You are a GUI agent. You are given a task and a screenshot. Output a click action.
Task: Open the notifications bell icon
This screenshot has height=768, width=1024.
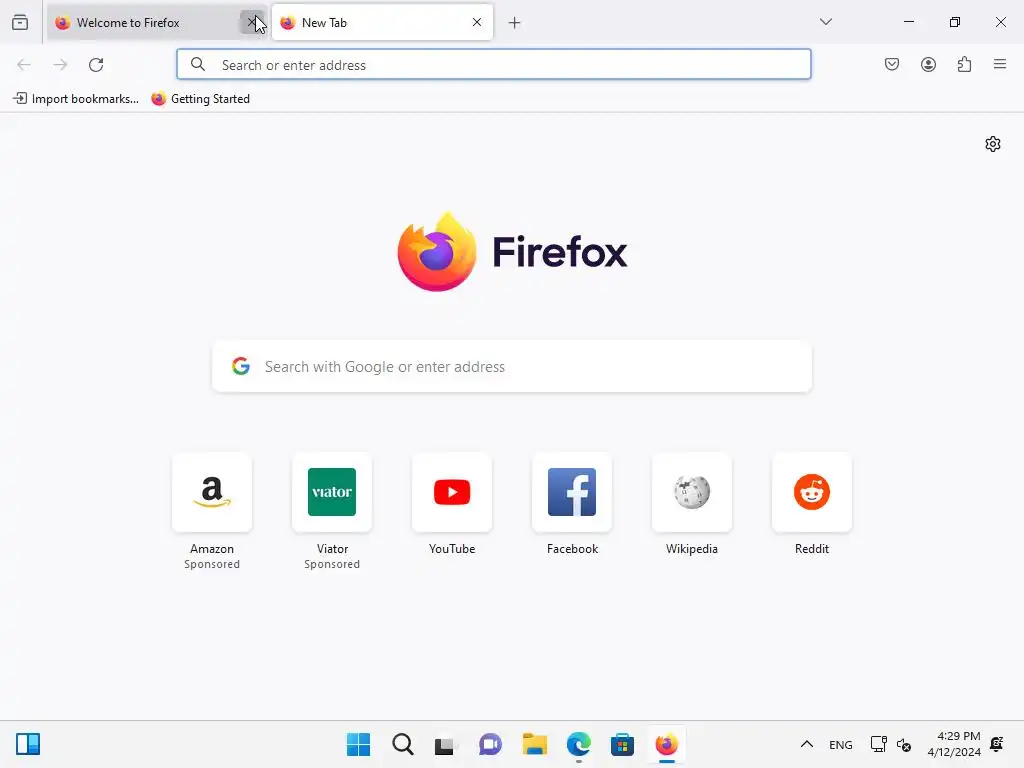click(x=997, y=744)
